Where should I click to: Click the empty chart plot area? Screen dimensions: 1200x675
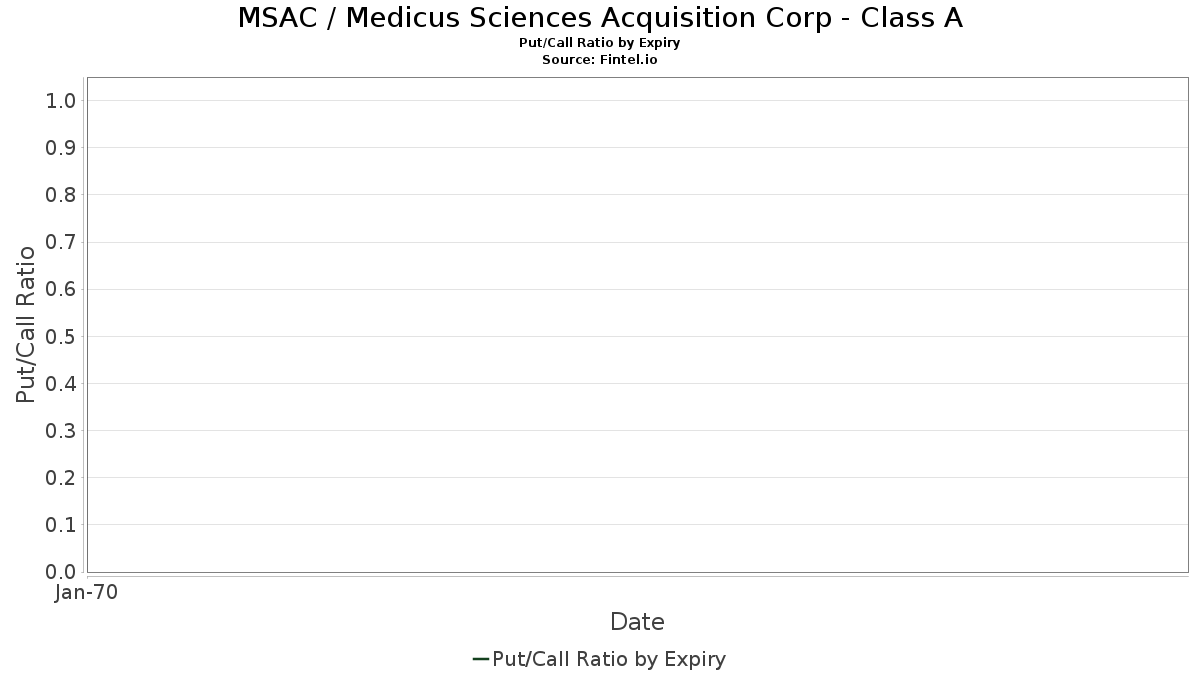[x=637, y=325]
